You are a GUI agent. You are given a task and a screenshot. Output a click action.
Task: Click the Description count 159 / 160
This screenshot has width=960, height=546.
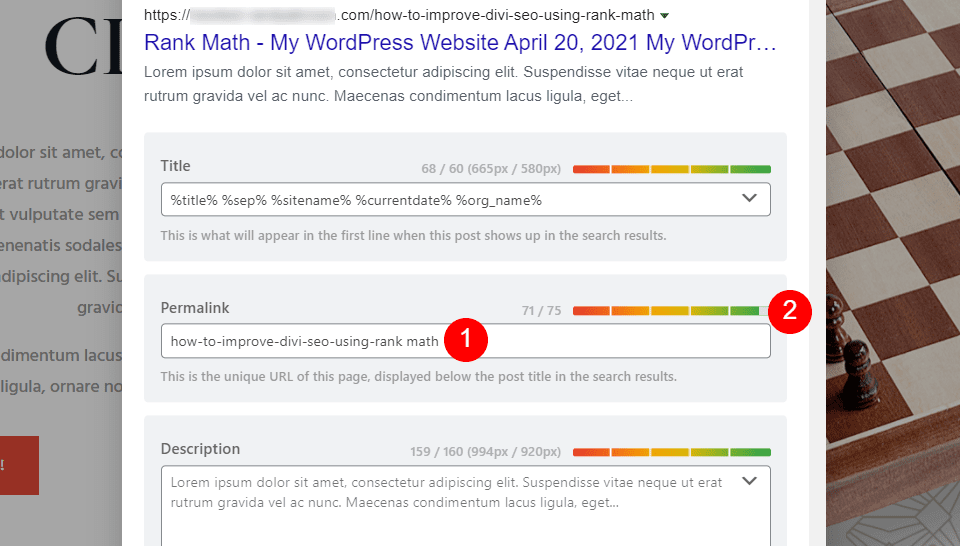(x=485, y=452)
